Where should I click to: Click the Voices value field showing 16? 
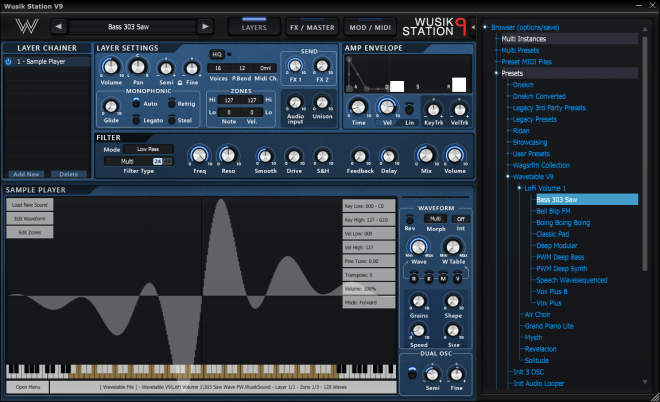tap(218, 68)
